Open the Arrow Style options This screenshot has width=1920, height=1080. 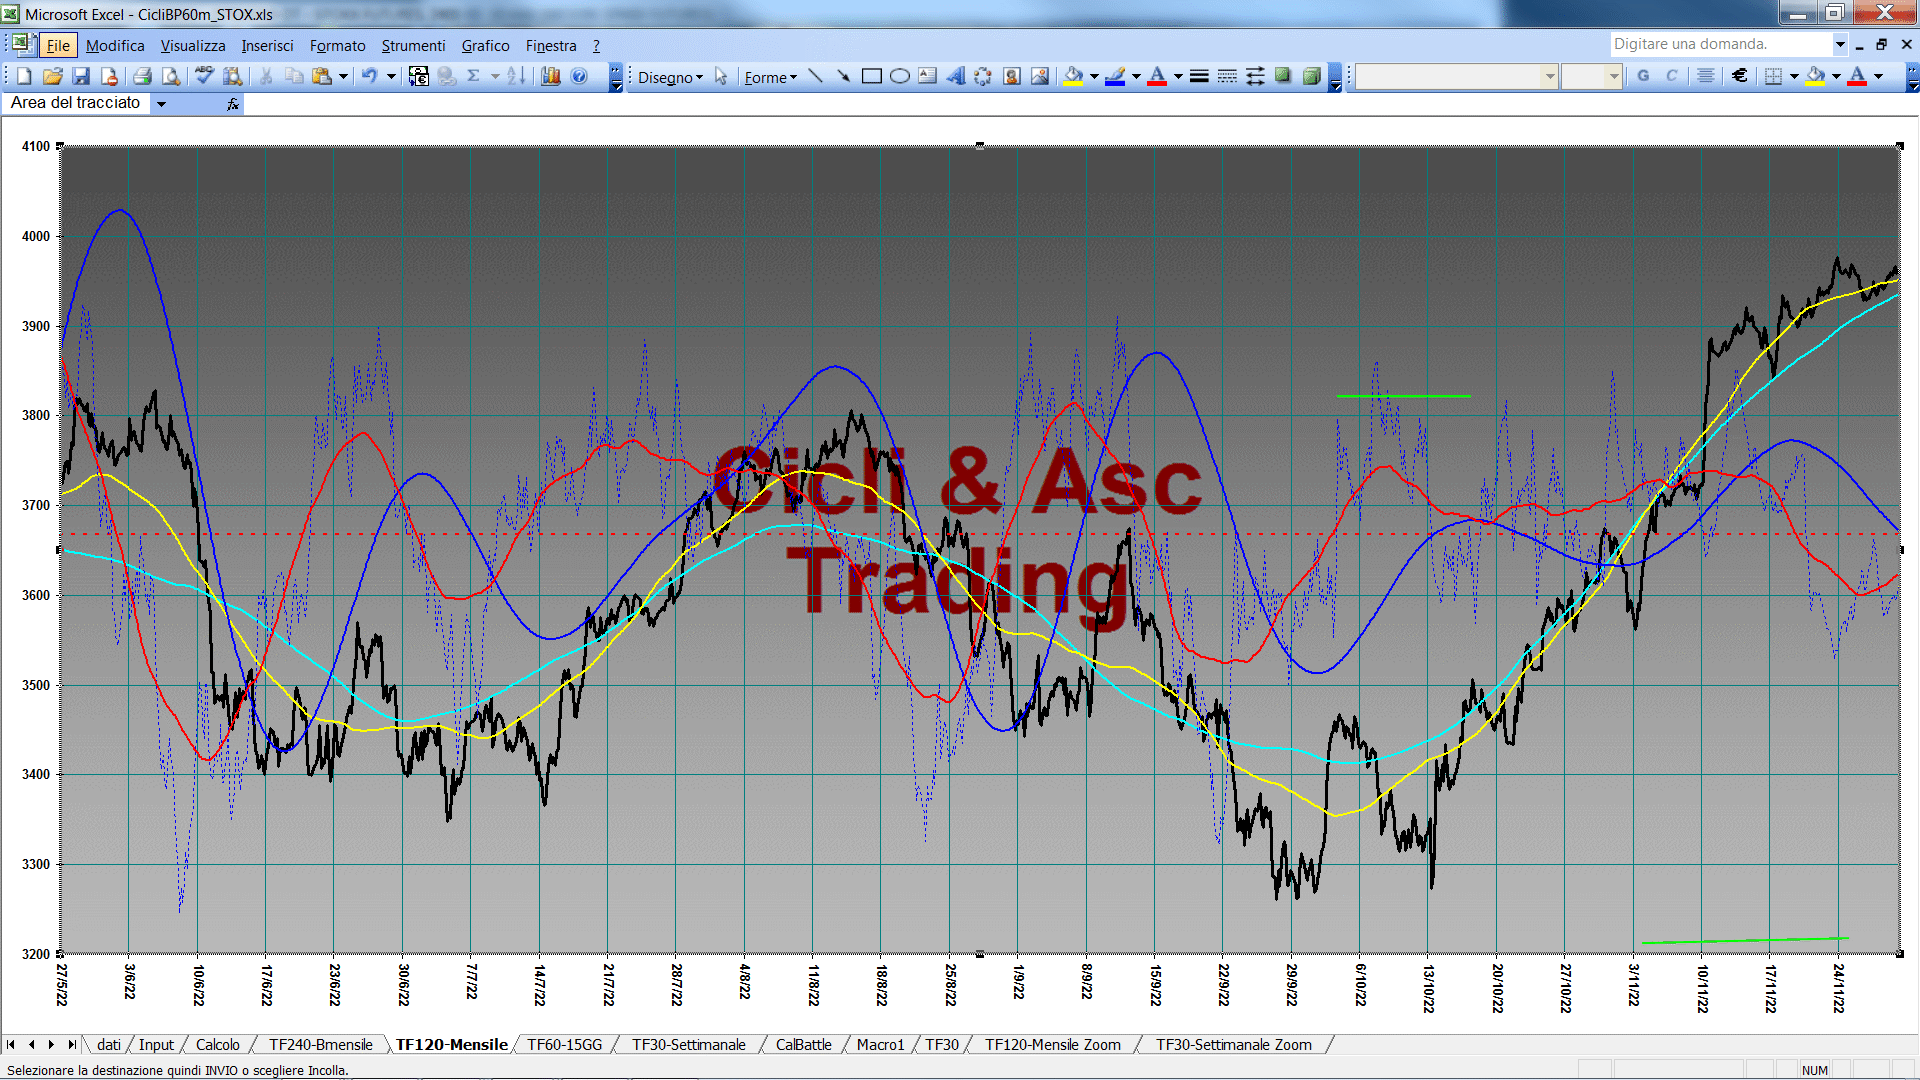[x=1255, y=76]
